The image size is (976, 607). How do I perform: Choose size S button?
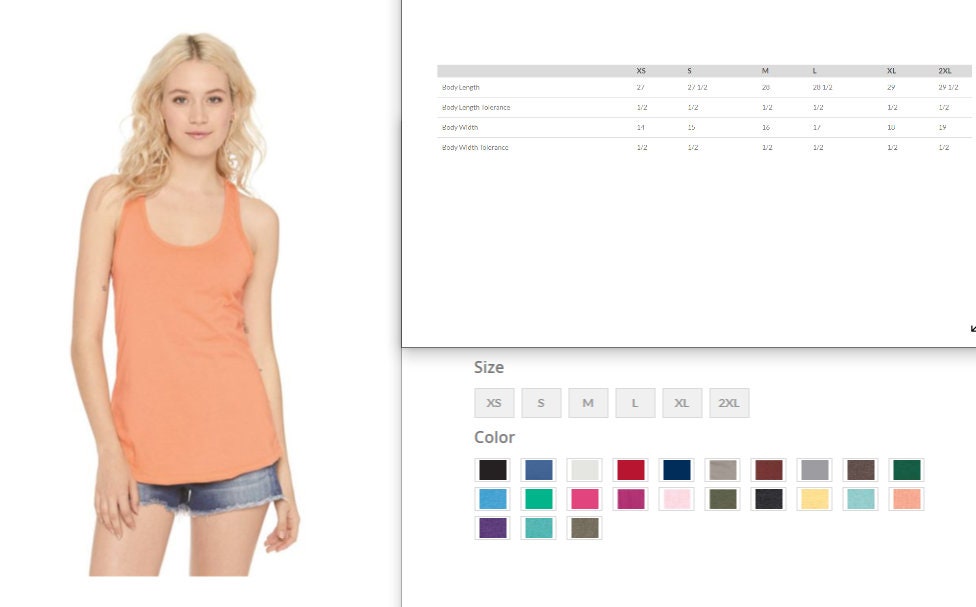[x=541, y=403]
